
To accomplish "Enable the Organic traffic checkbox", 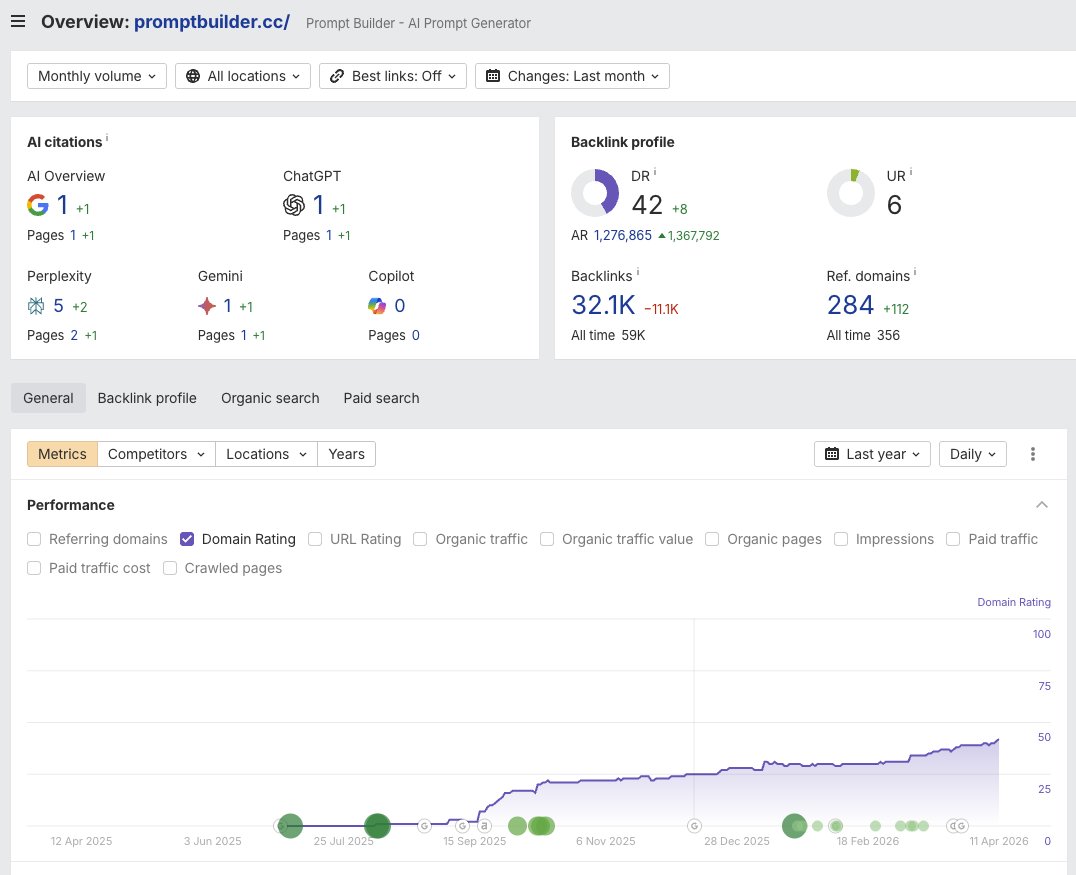I will [420, 539].
